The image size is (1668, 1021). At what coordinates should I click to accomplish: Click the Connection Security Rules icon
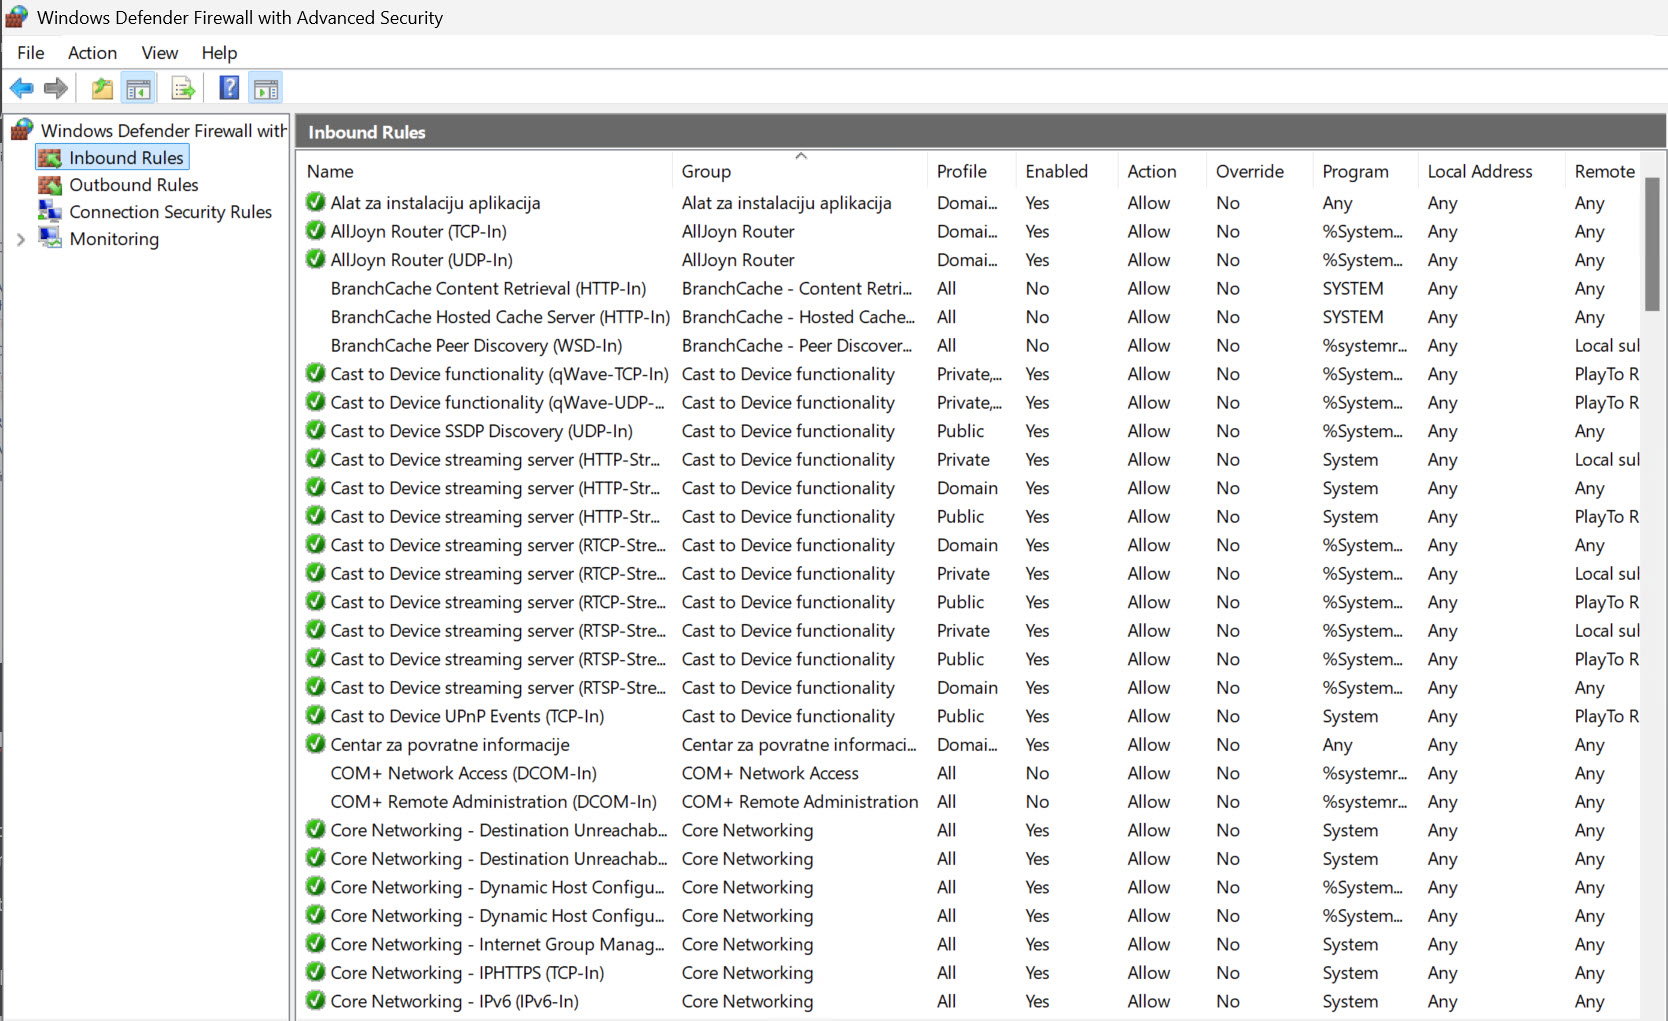50,211
